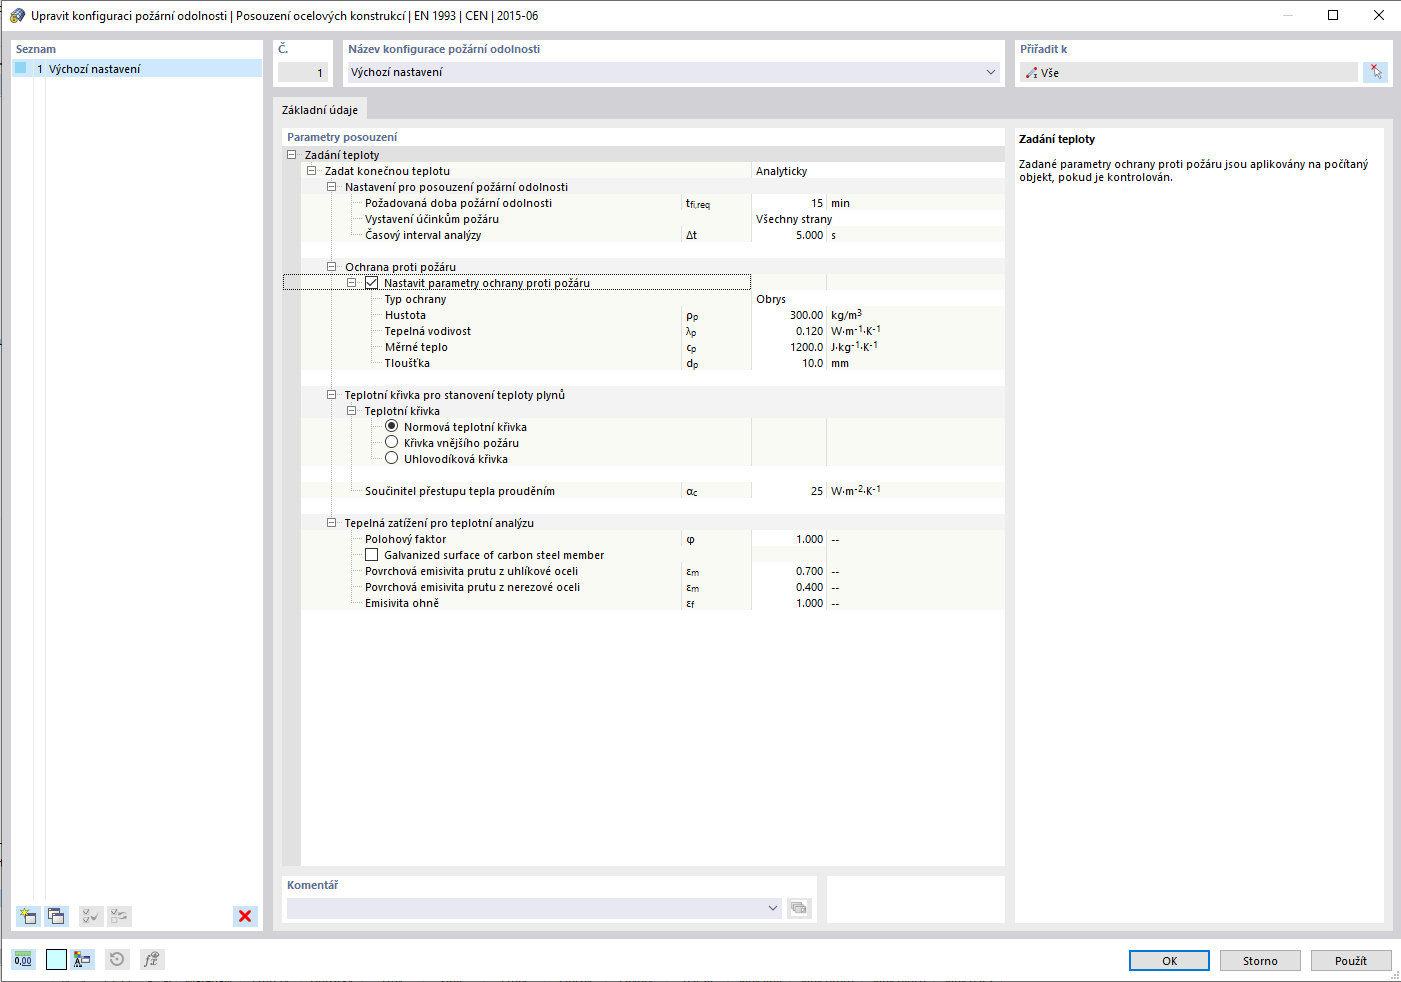Click the pick object cursor icon
This screenshot has width=1401, height=982.
1376,72
